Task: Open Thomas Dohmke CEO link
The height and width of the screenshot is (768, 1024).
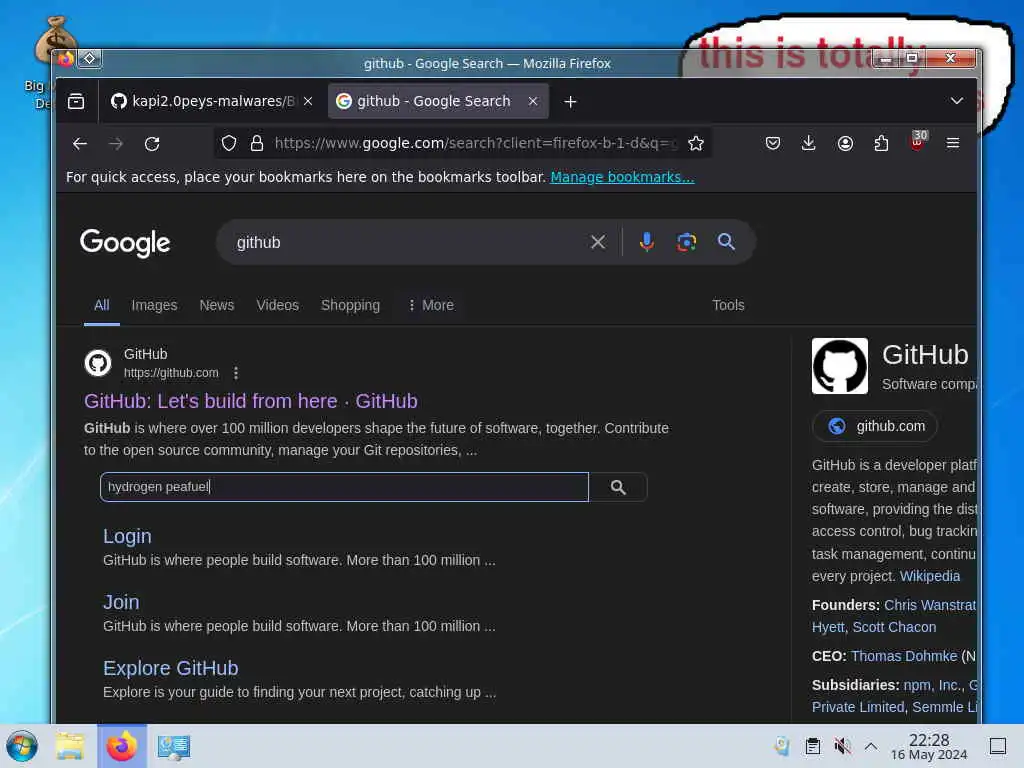Action: [x=904, y=656]
